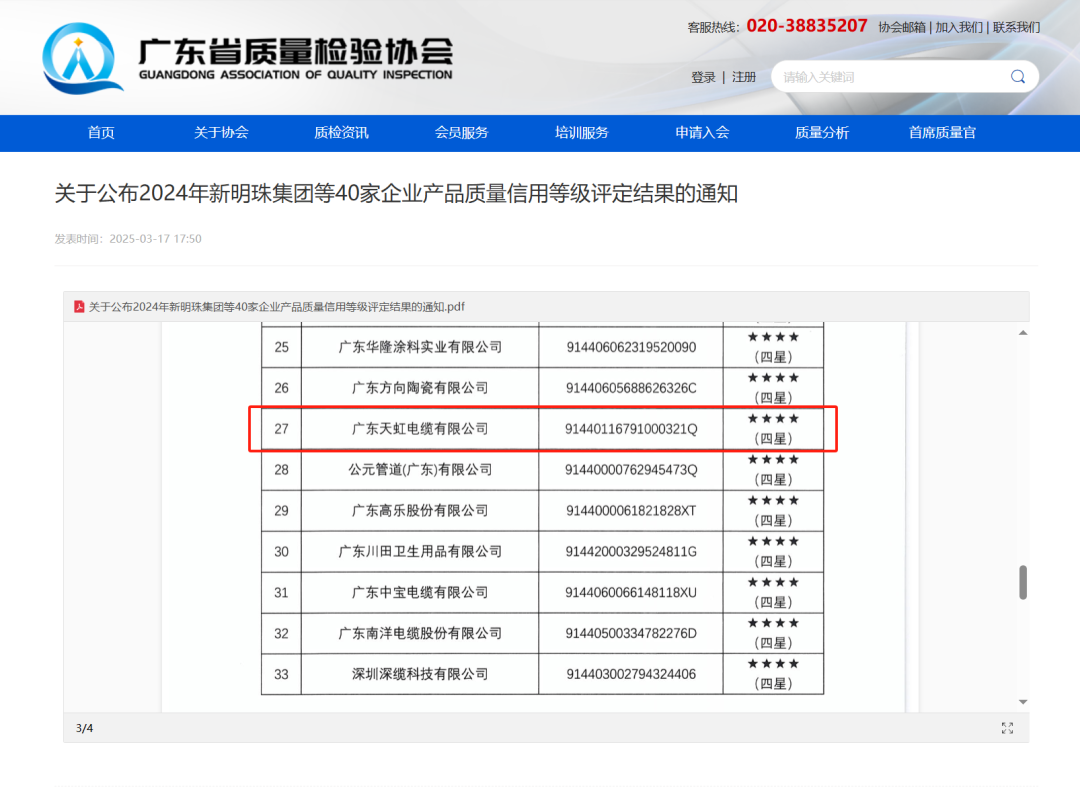Open the 培训服务 menu item
The height and width of the screenshot is (806, 1080).
point(581,133)
